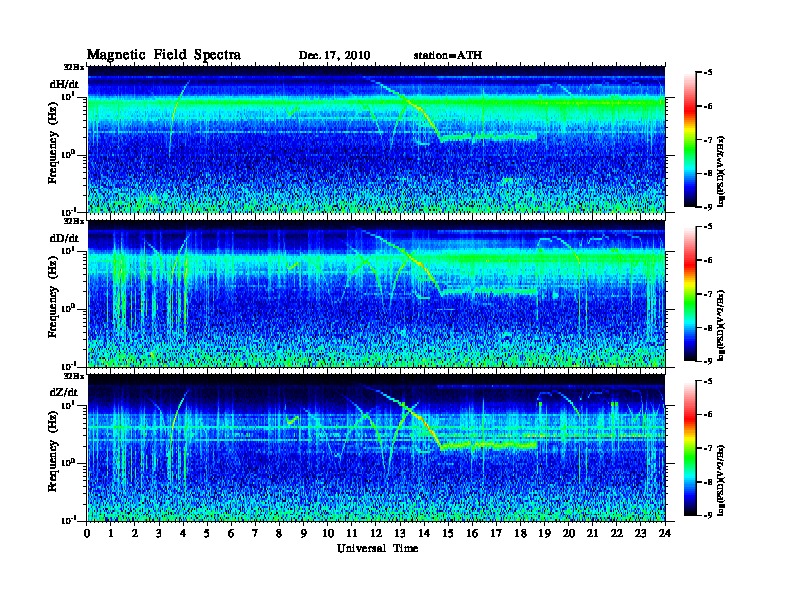Click inside the dH/dt spectrogram plot
This screenshot has height=612, width=792.
tap(376, 139)
